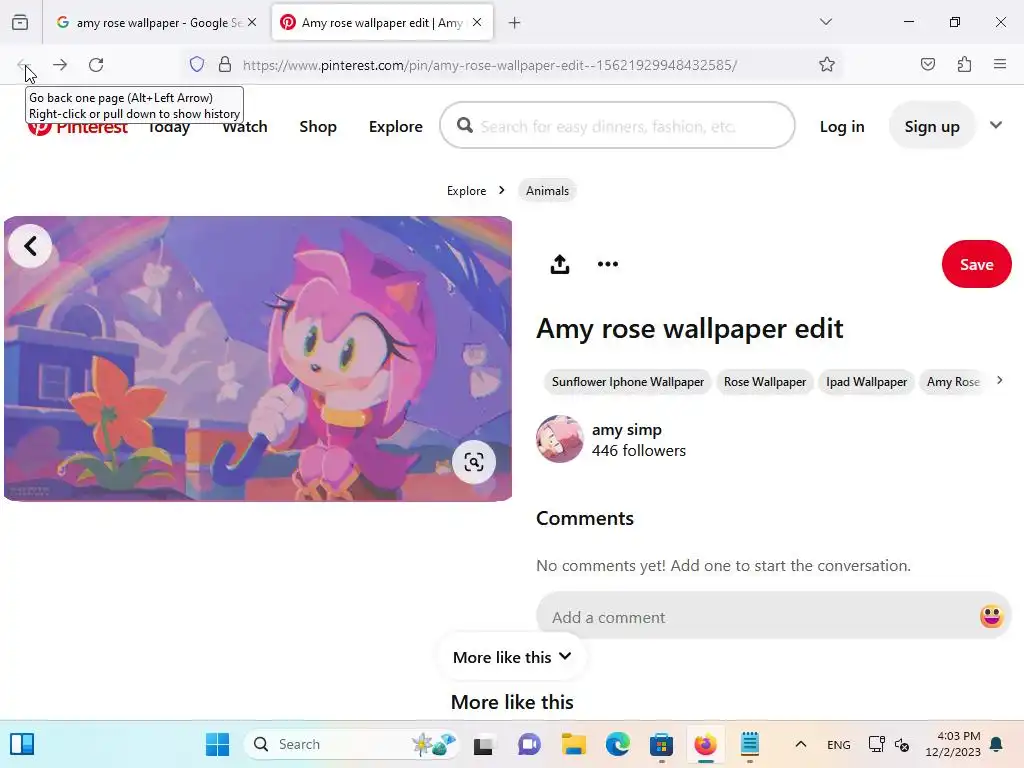The image size is (1024, 768).
Task: Open the clock and date 4:03 PM
Action: tap(953, 744)
